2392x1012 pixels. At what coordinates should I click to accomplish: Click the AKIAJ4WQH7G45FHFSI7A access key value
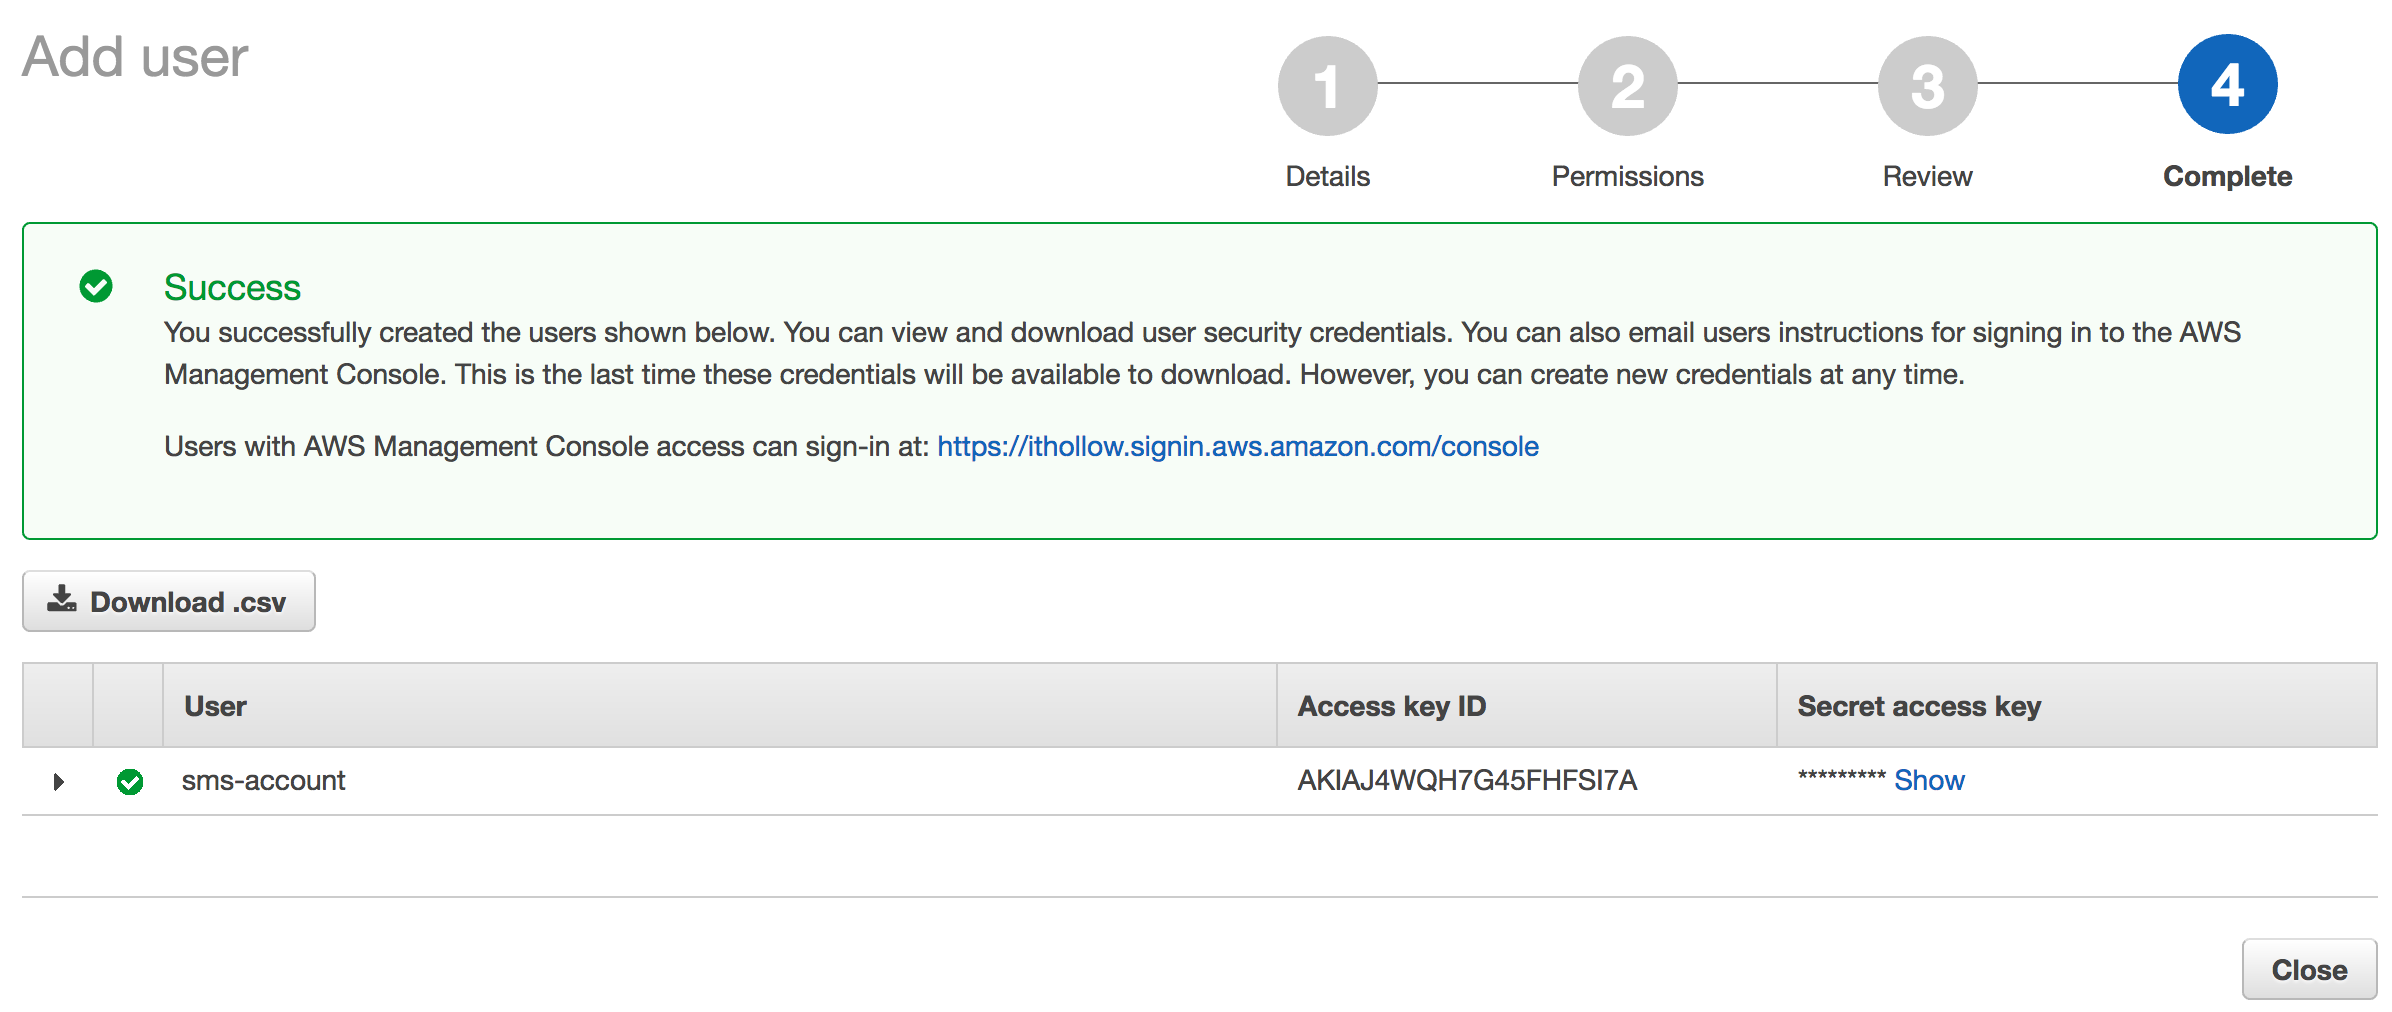1467,780
